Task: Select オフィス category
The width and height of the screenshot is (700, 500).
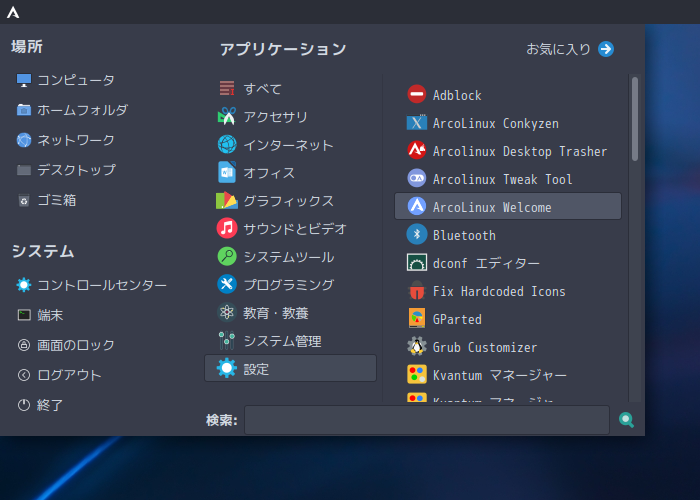Action: click(x=290, y=173)
